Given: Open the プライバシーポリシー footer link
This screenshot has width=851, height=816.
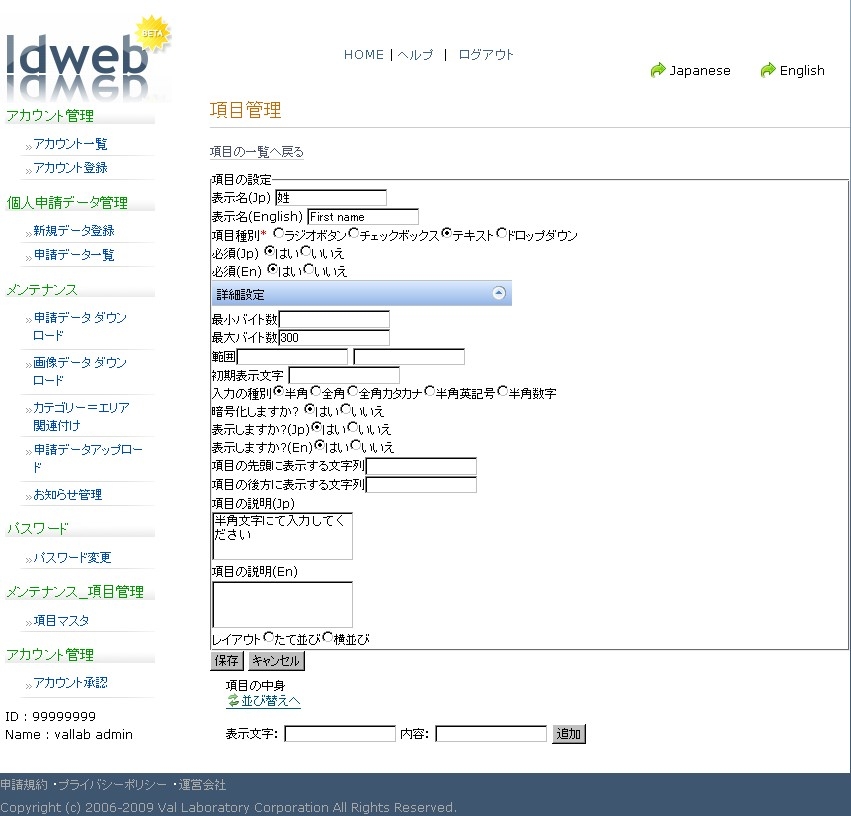Looking at the screenshot, I should [112, 785].
